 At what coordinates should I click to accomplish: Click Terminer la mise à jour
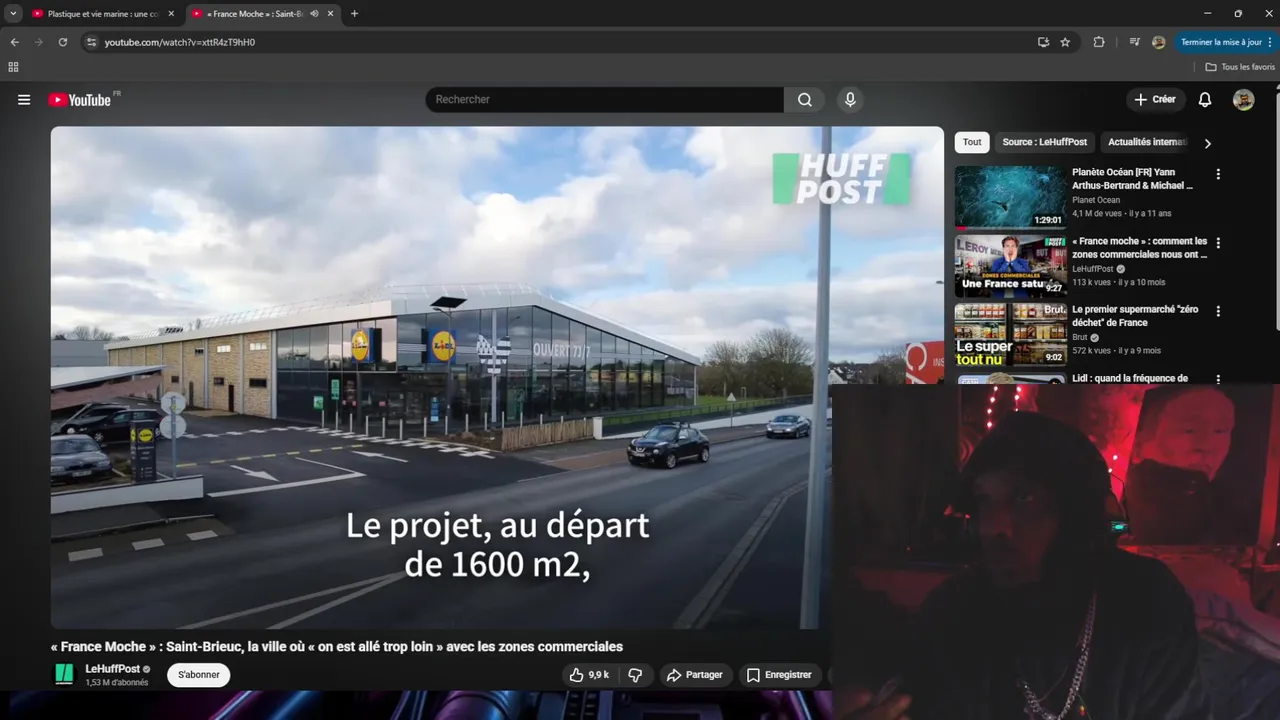tap(1220, 42)
